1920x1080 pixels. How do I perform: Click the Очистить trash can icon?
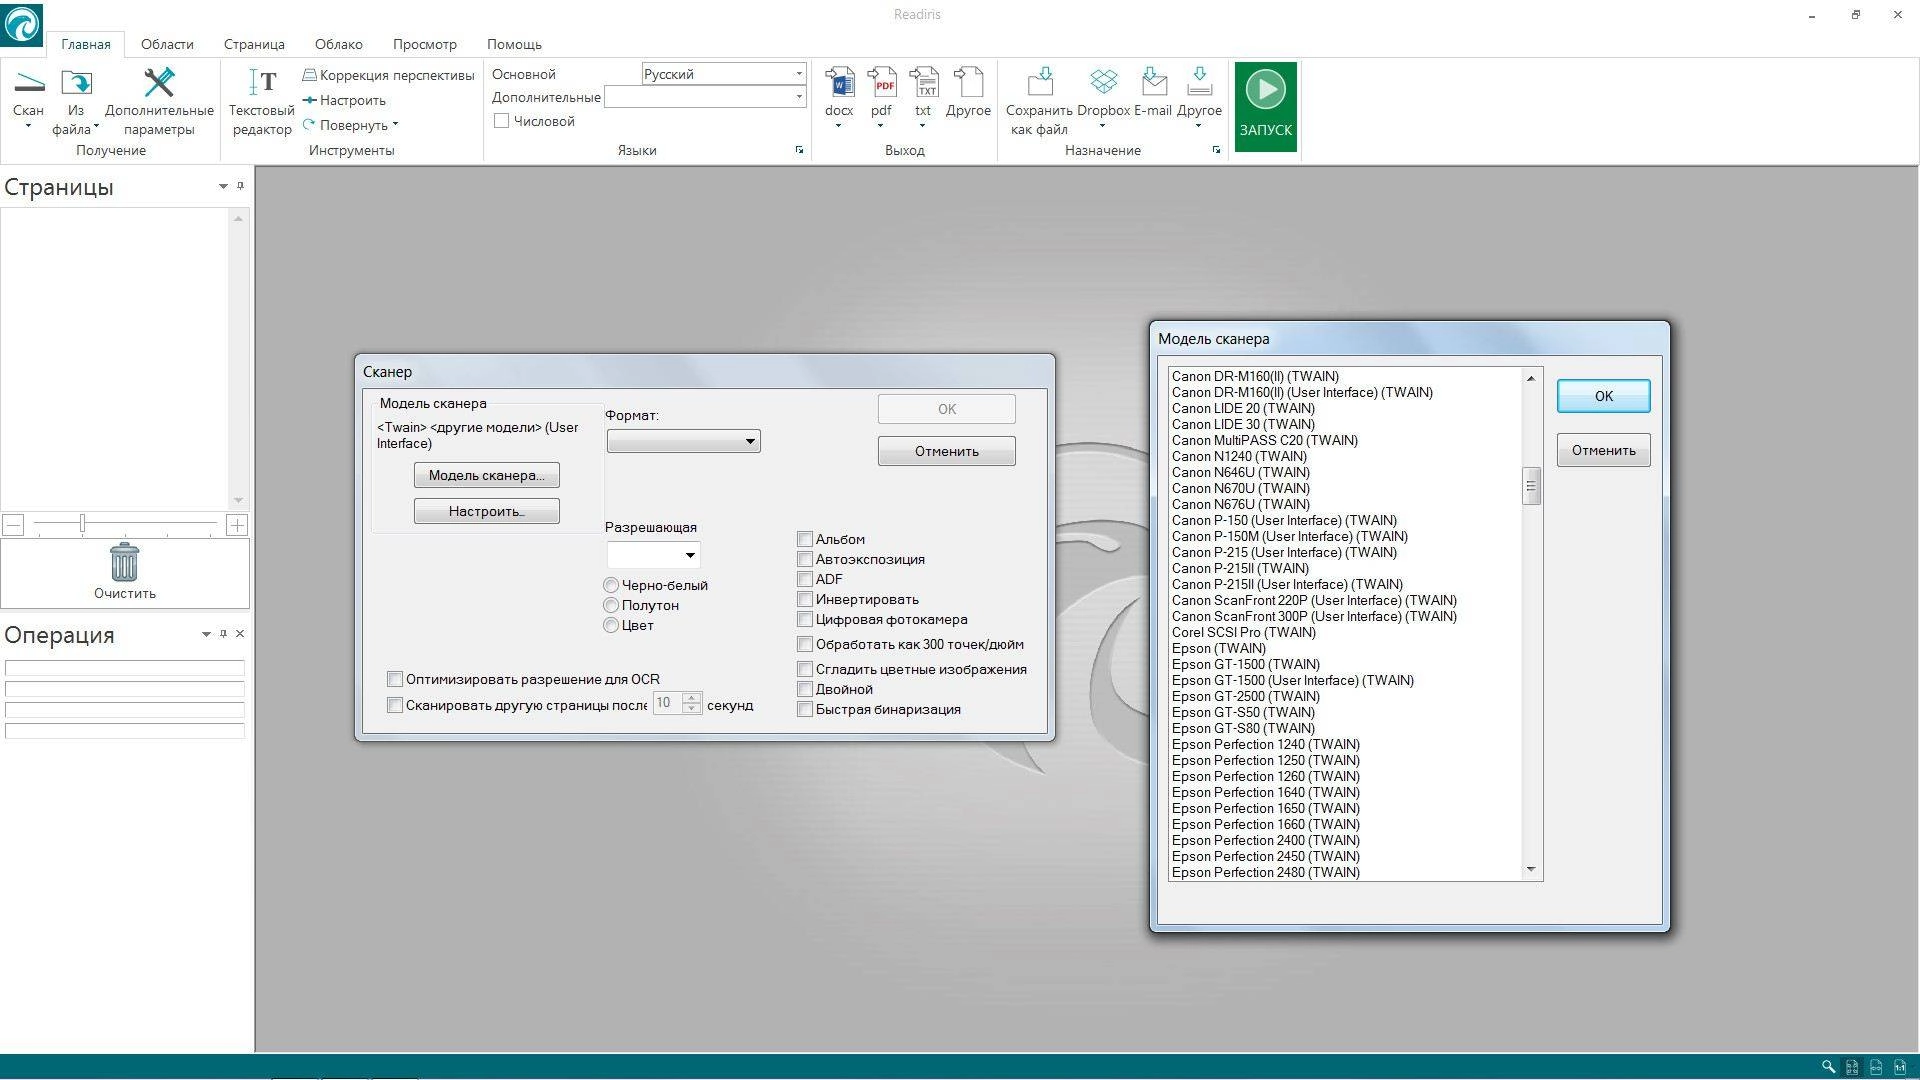tap(124, 562)
